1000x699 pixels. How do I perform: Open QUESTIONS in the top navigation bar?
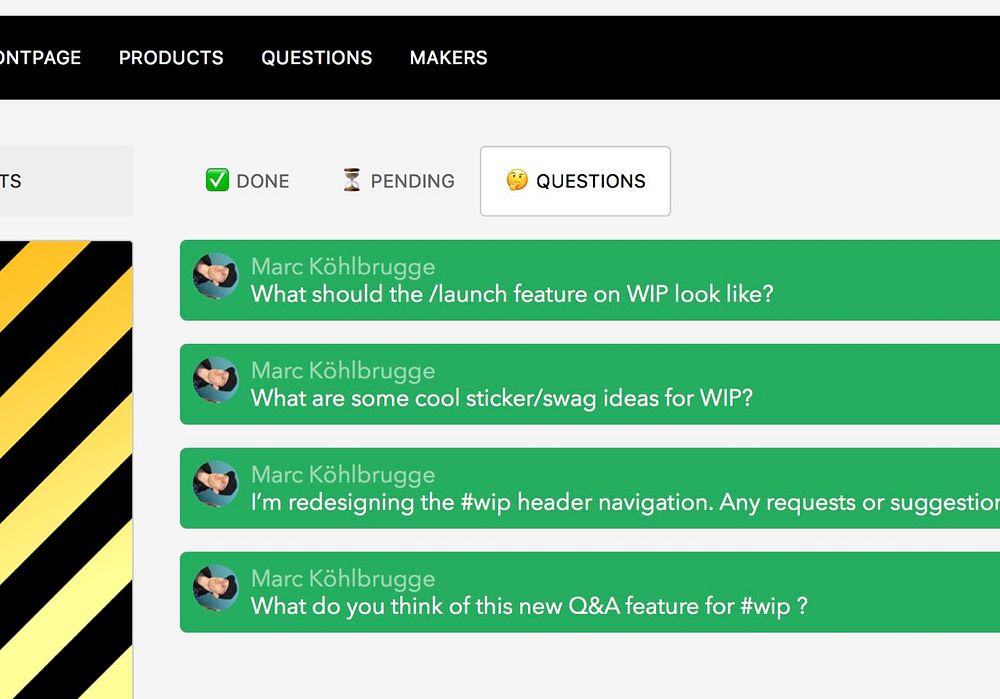point(316,58)
